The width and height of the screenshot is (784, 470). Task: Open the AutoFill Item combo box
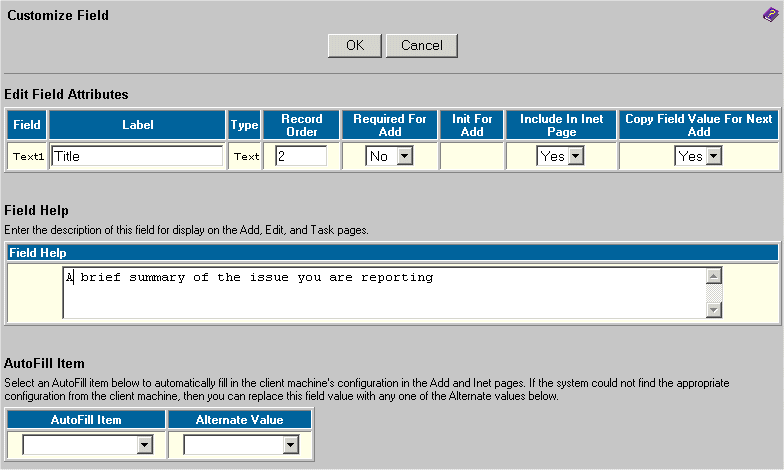(x=88, y=445)
